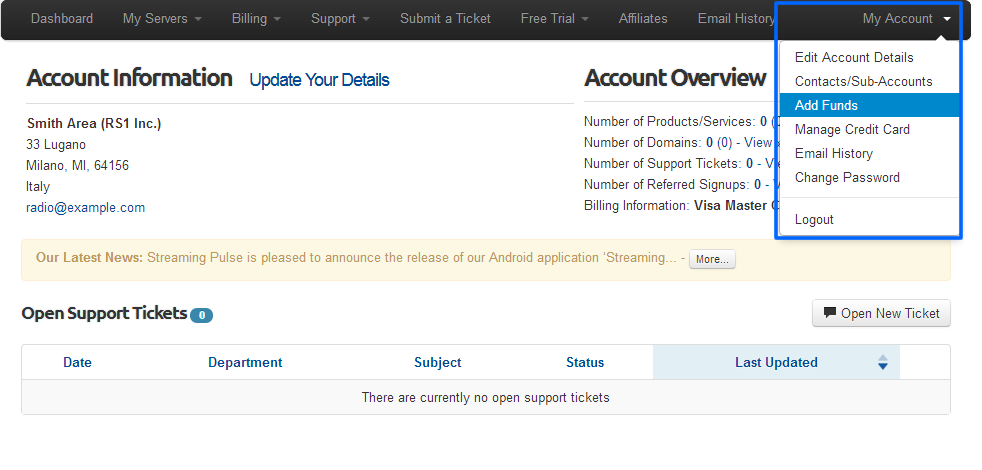Click the Smith Area (RS1 Inc.) name
The width and height of the screenshot is (982, 470).
click(x=94, y=123)
